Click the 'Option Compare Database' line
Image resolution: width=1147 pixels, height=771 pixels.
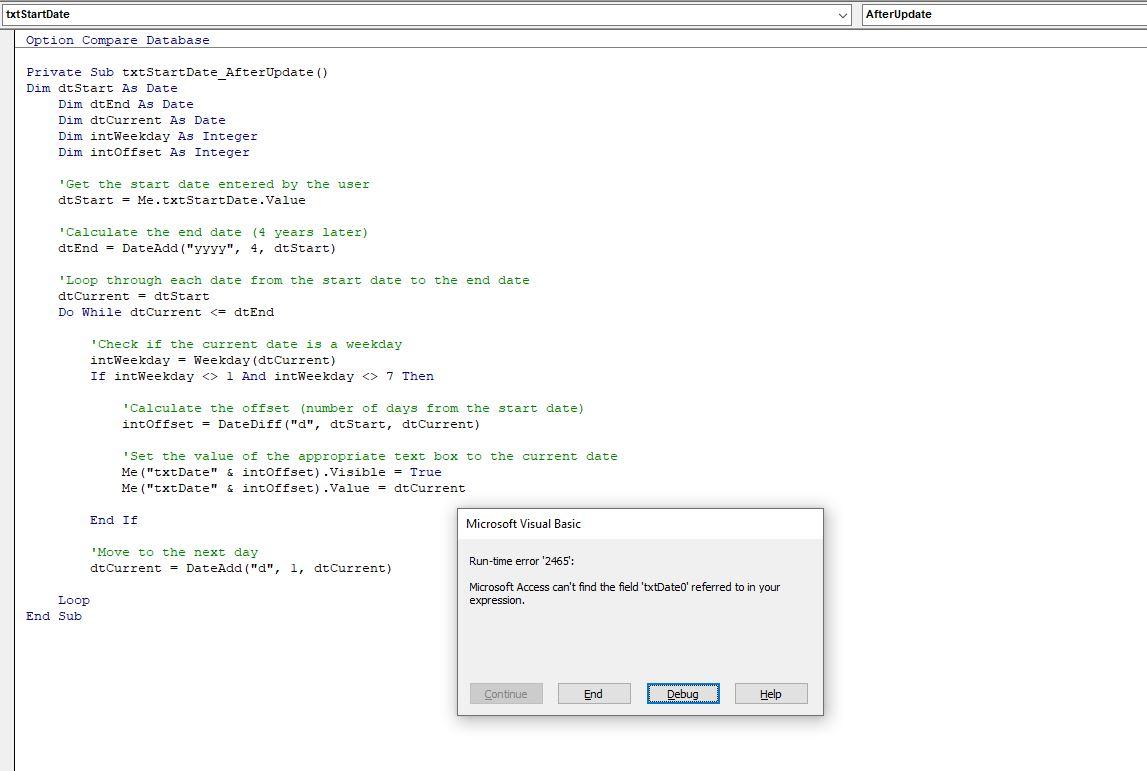(x=118, y=40)
